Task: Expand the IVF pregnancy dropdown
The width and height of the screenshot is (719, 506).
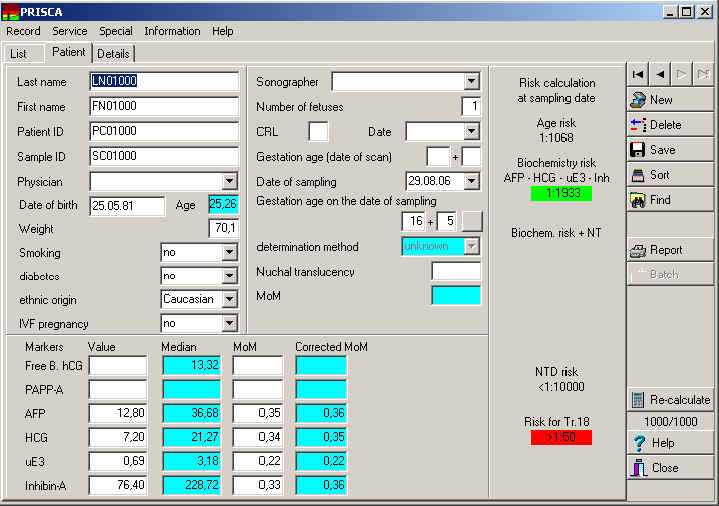Action: point(229,323)
